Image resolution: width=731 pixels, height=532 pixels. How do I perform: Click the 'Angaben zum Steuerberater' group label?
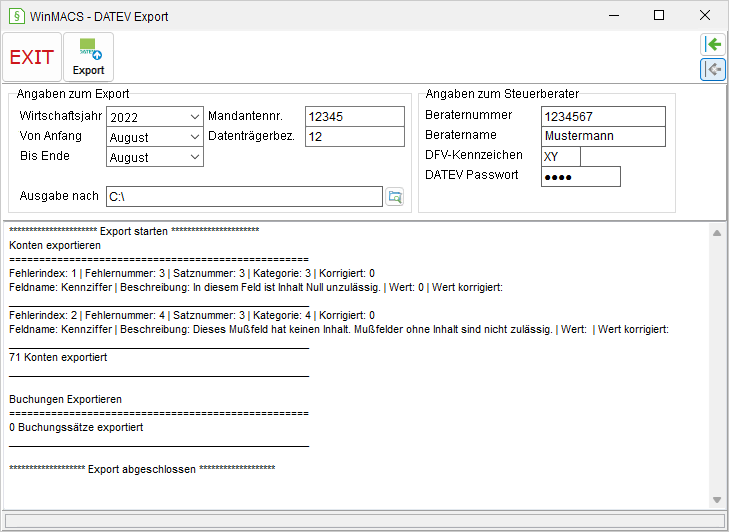point(502,94)
